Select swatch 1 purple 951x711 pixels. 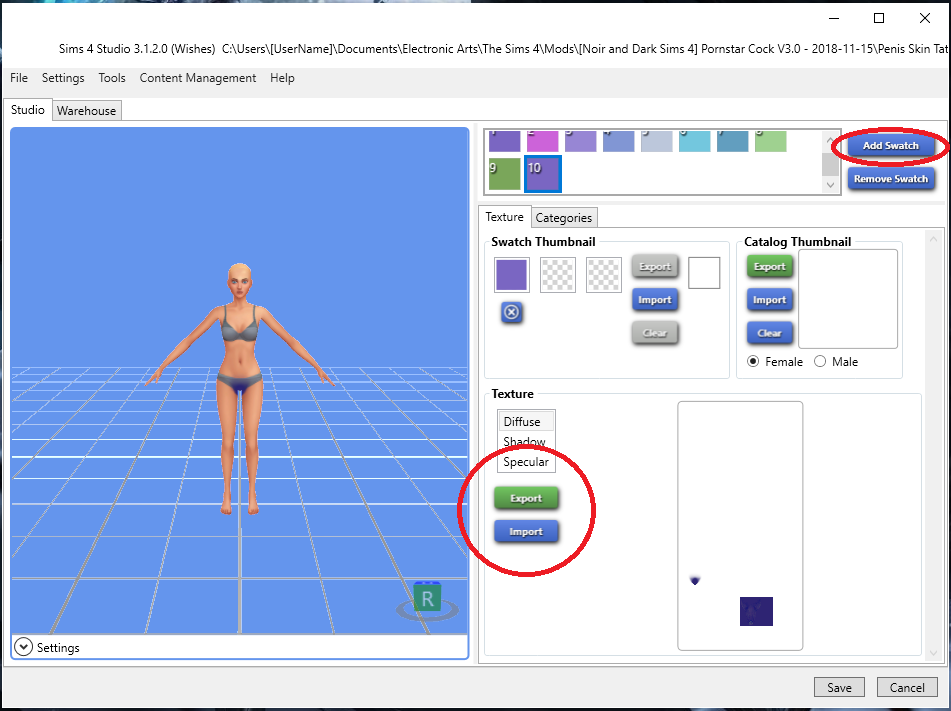505,141
